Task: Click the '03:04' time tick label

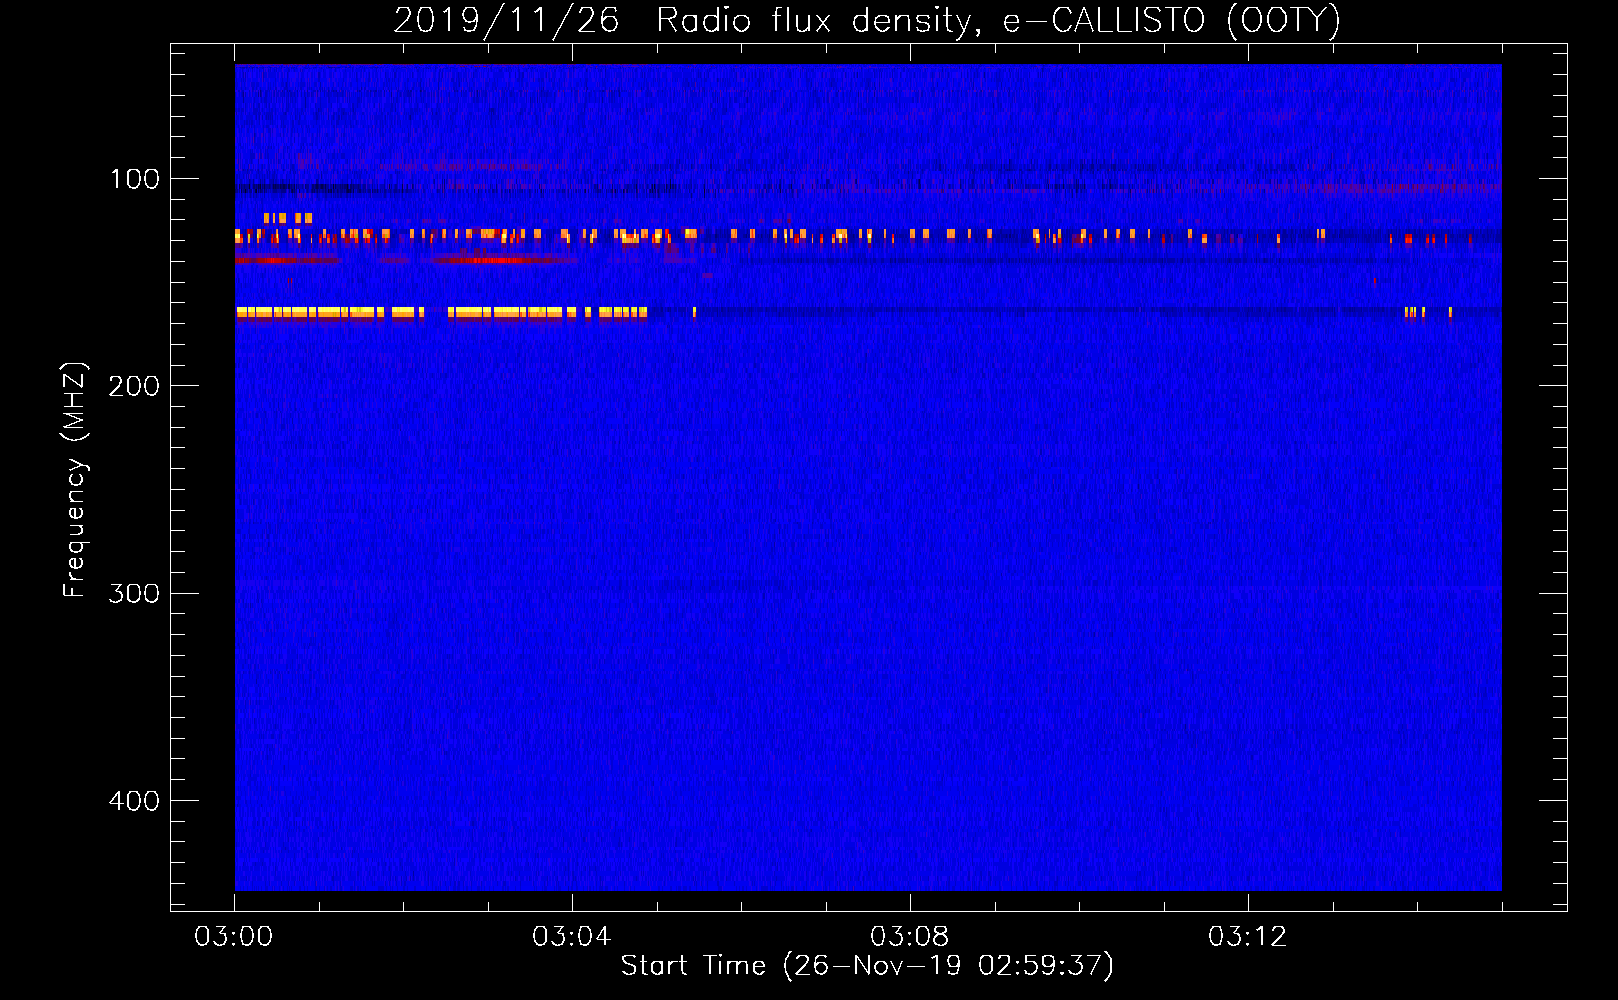Action: coord(572,937)
